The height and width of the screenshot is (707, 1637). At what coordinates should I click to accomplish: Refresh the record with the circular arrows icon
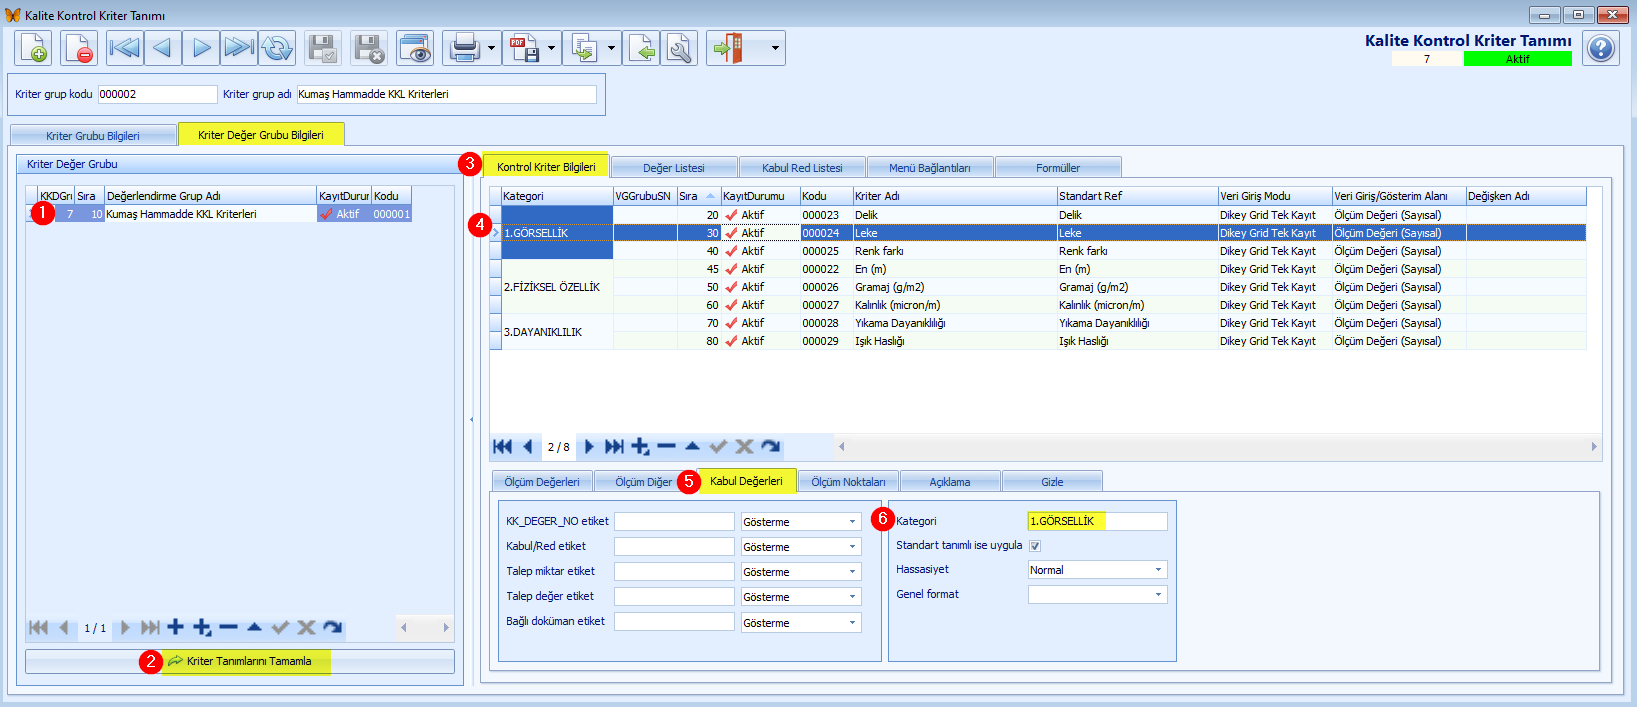[x=277, y=48]
